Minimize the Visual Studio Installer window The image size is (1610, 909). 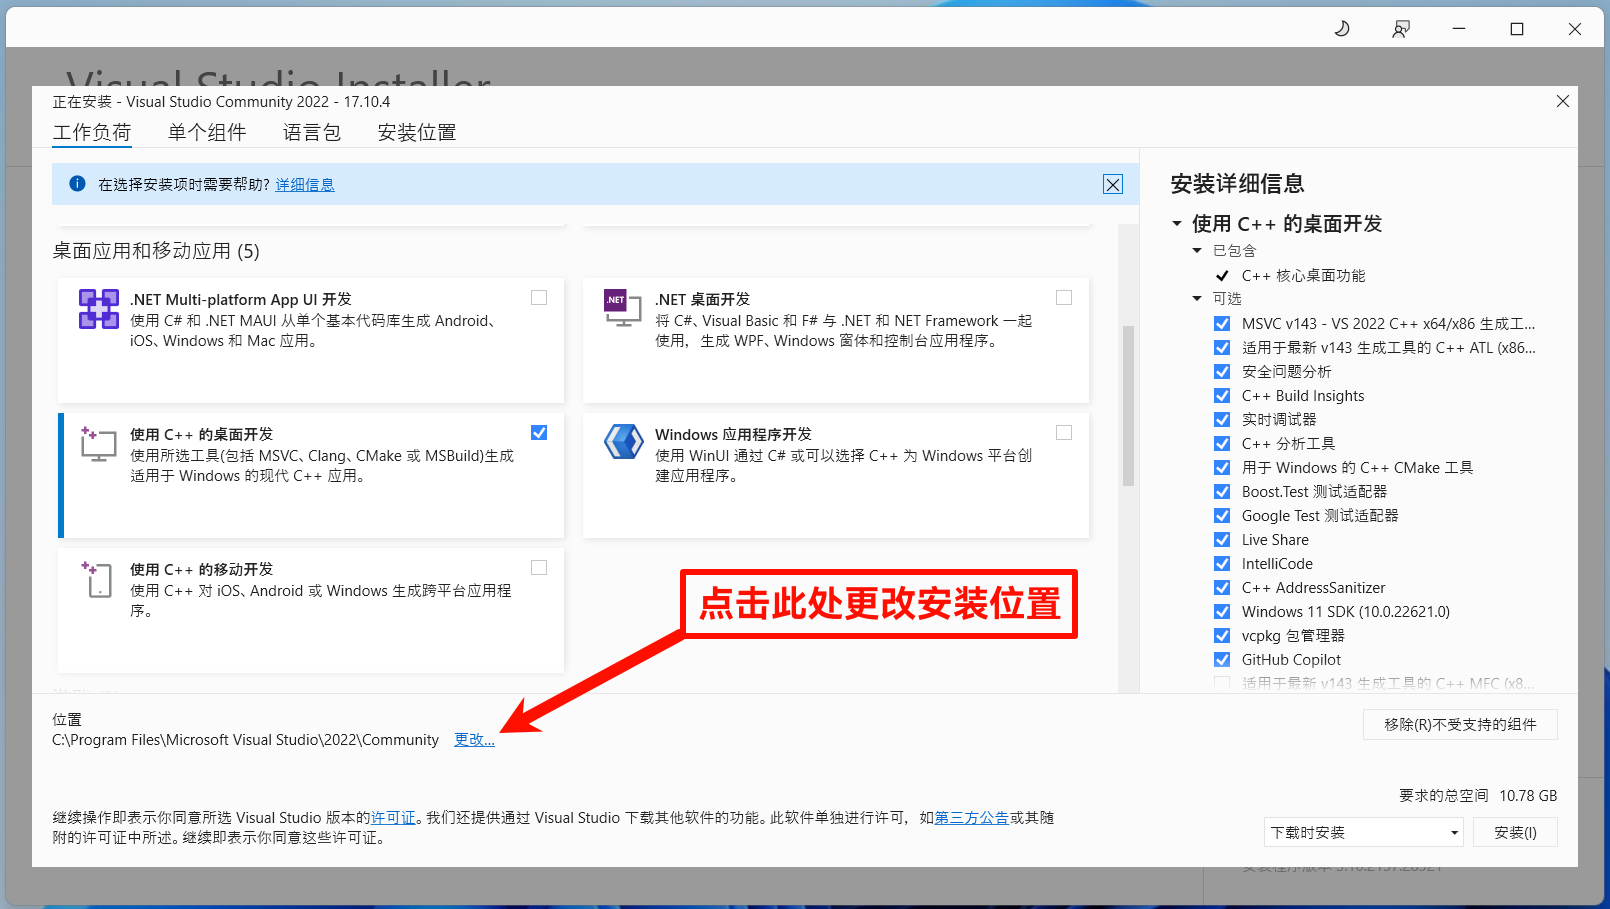[1459, 29]
